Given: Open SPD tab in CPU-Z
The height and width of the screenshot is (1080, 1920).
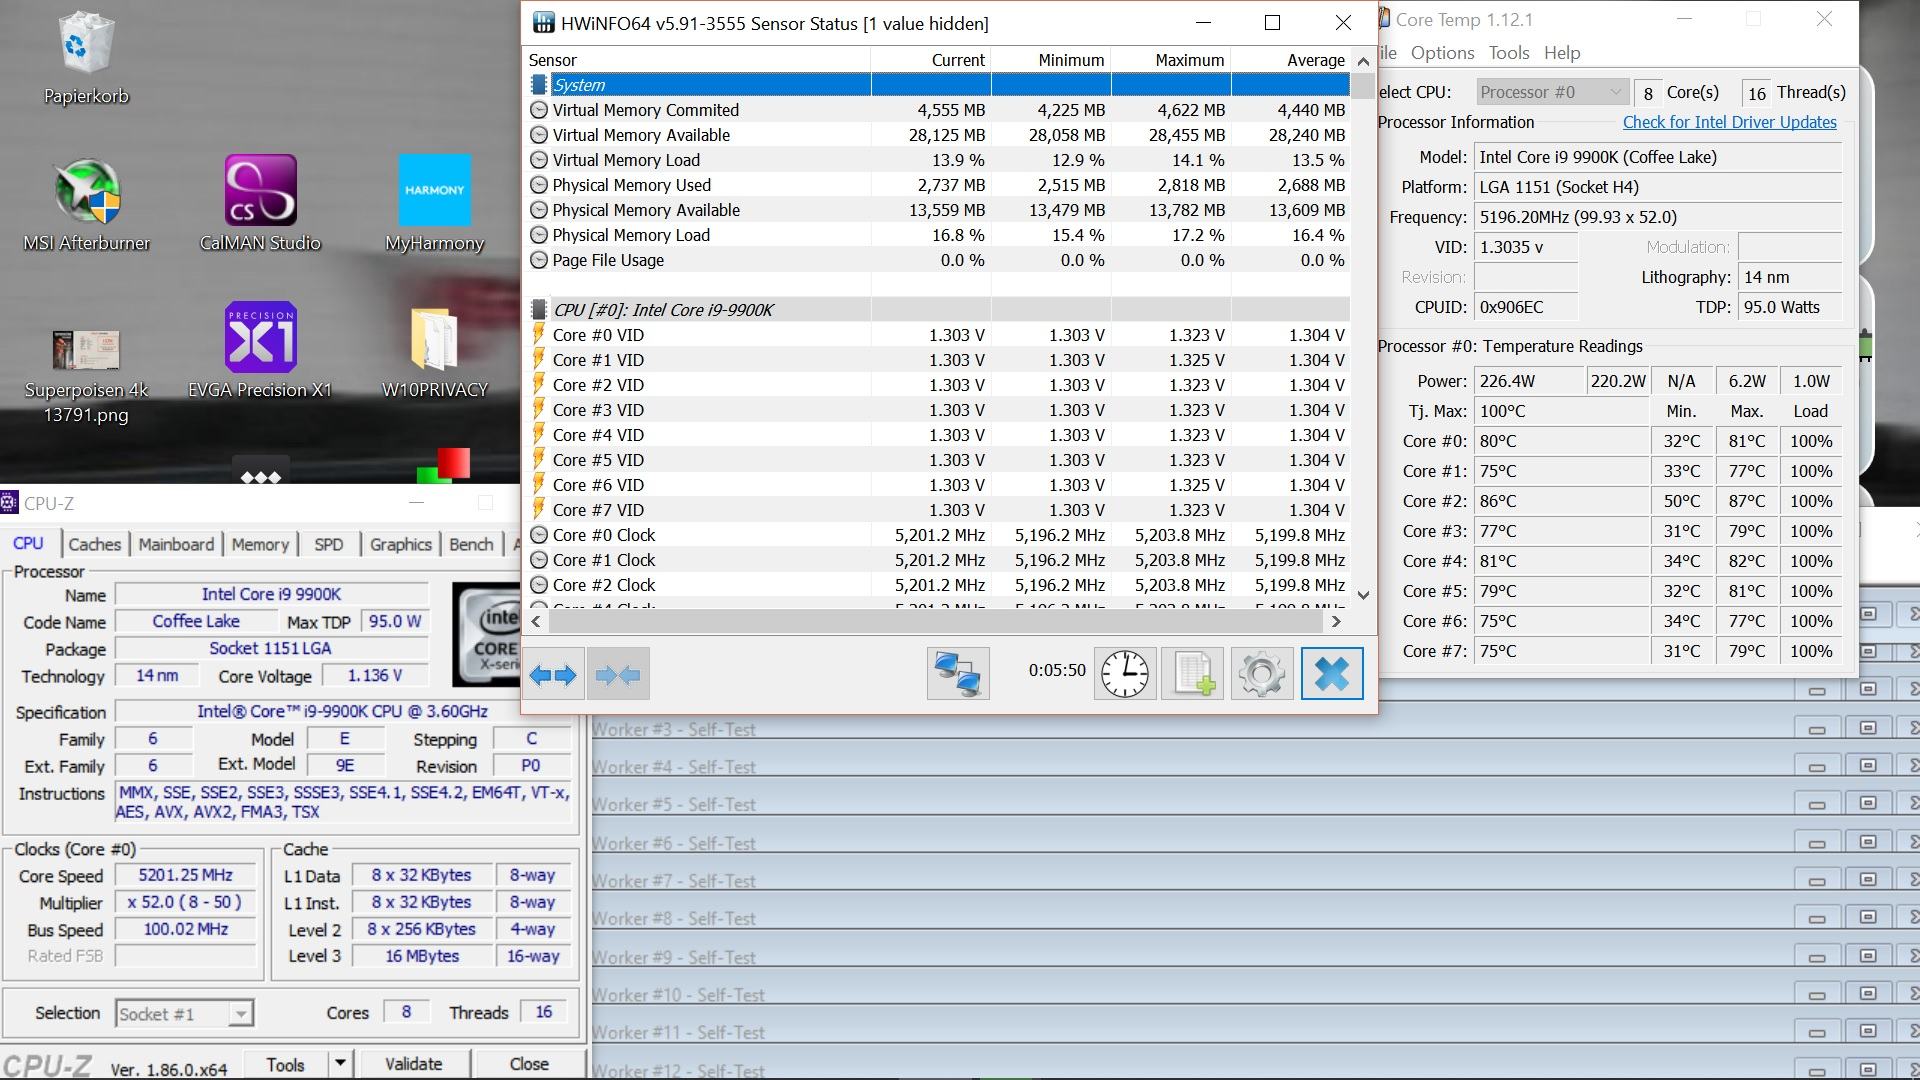Looking at the screenshot, I should pyautogui.click(x=329, y=544).
